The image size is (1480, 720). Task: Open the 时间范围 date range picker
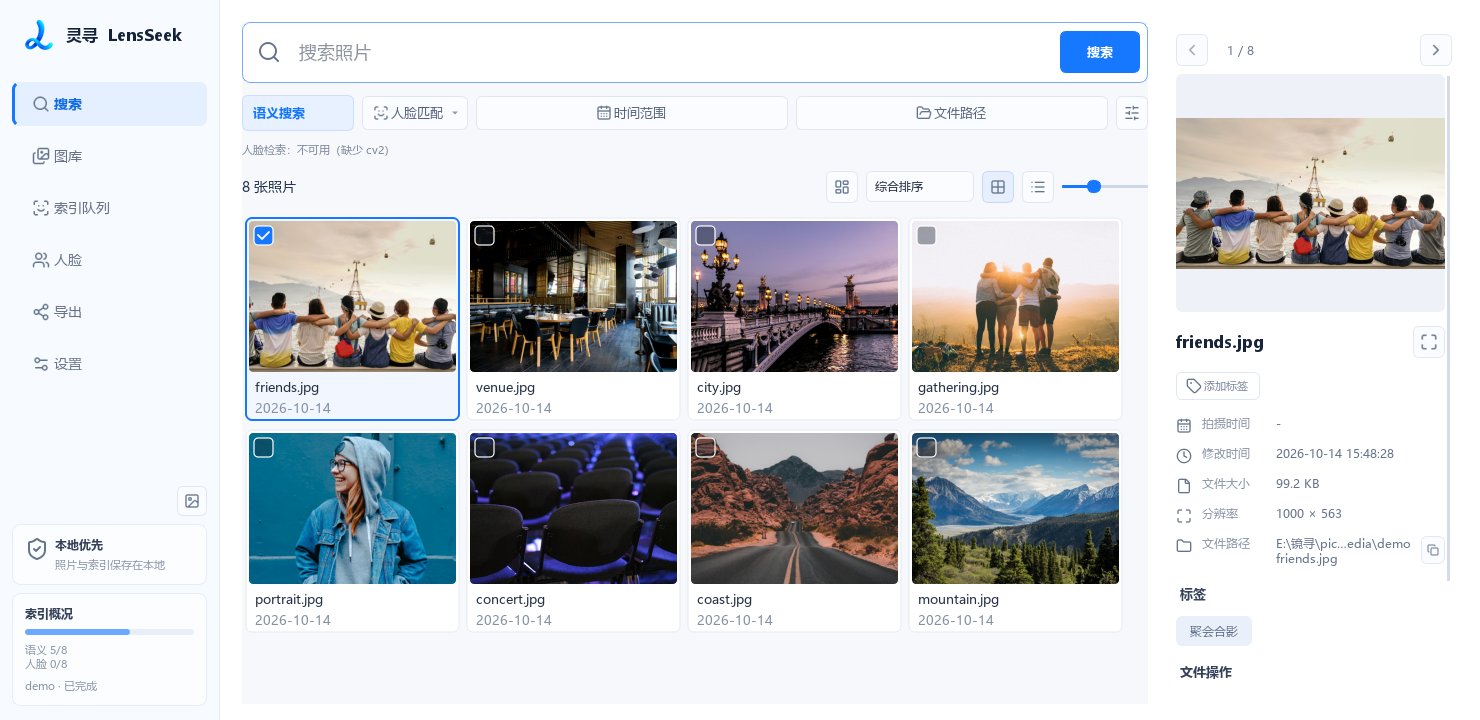pyautogui.click(x=632, y=113)
